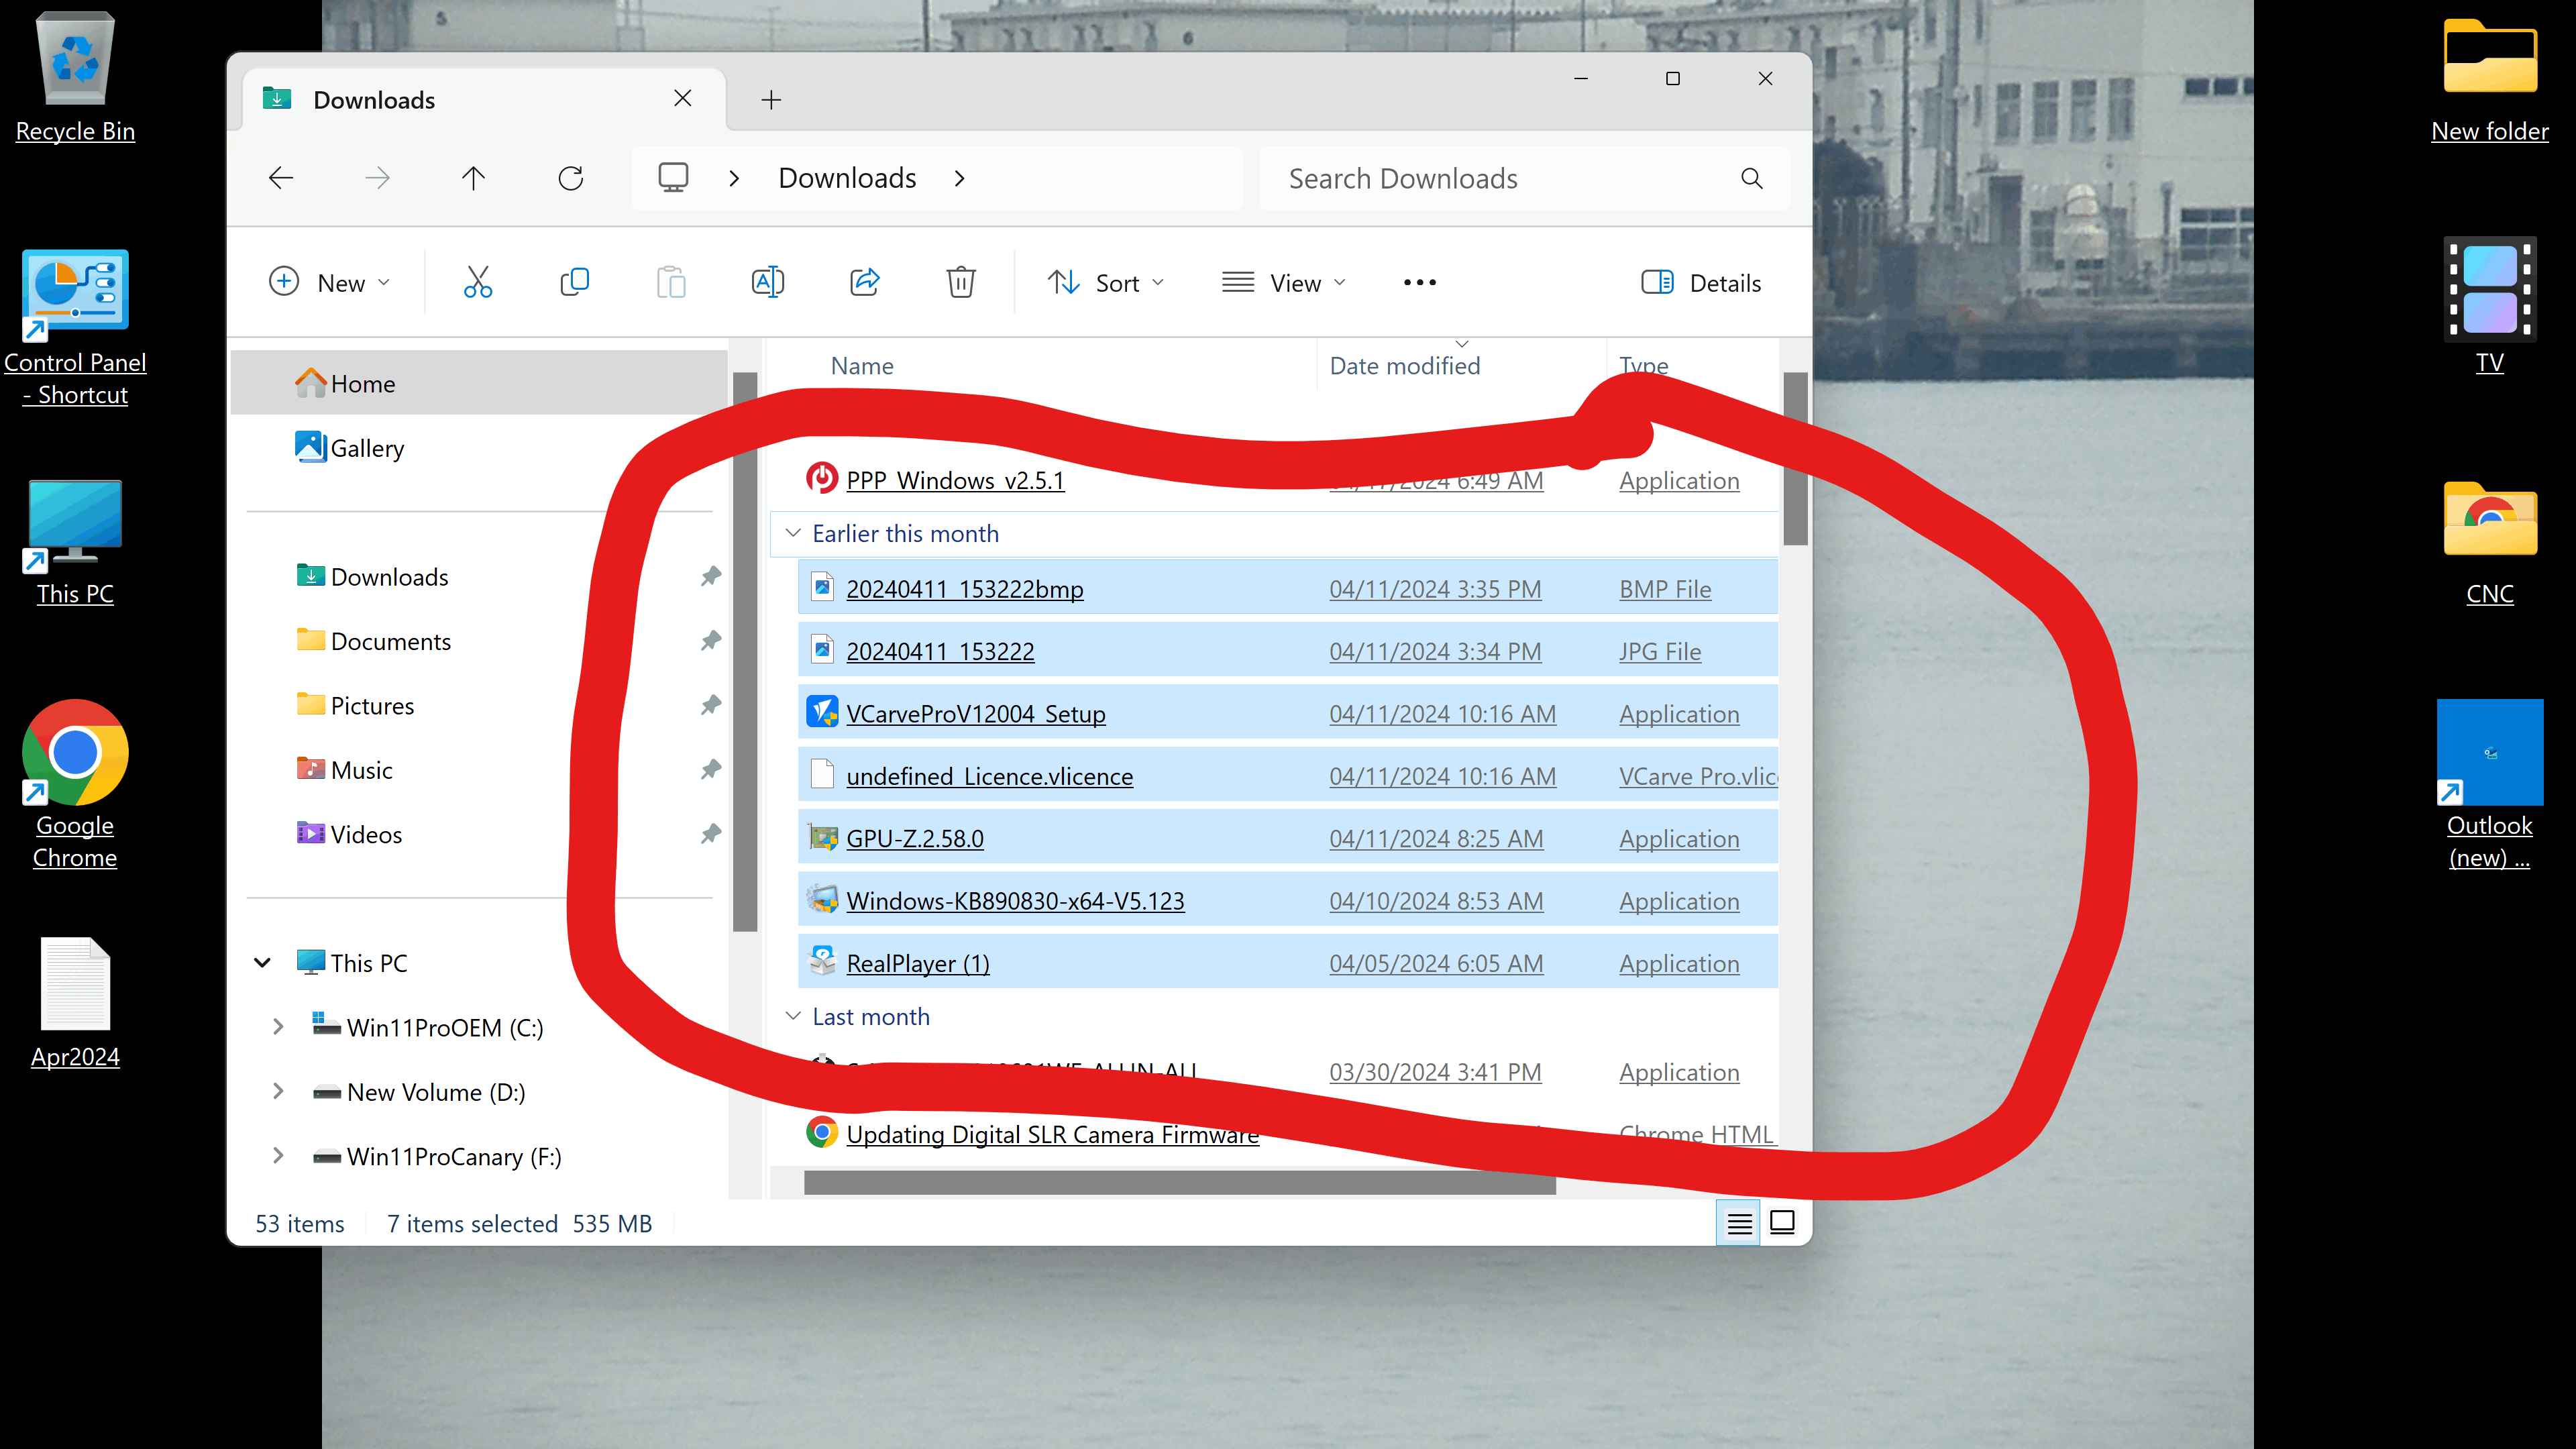The width and height of the screenshot is (2576, 1449).
Task: Open VCarveProV12004_Setup file
Action: click(x=975, y=714)
